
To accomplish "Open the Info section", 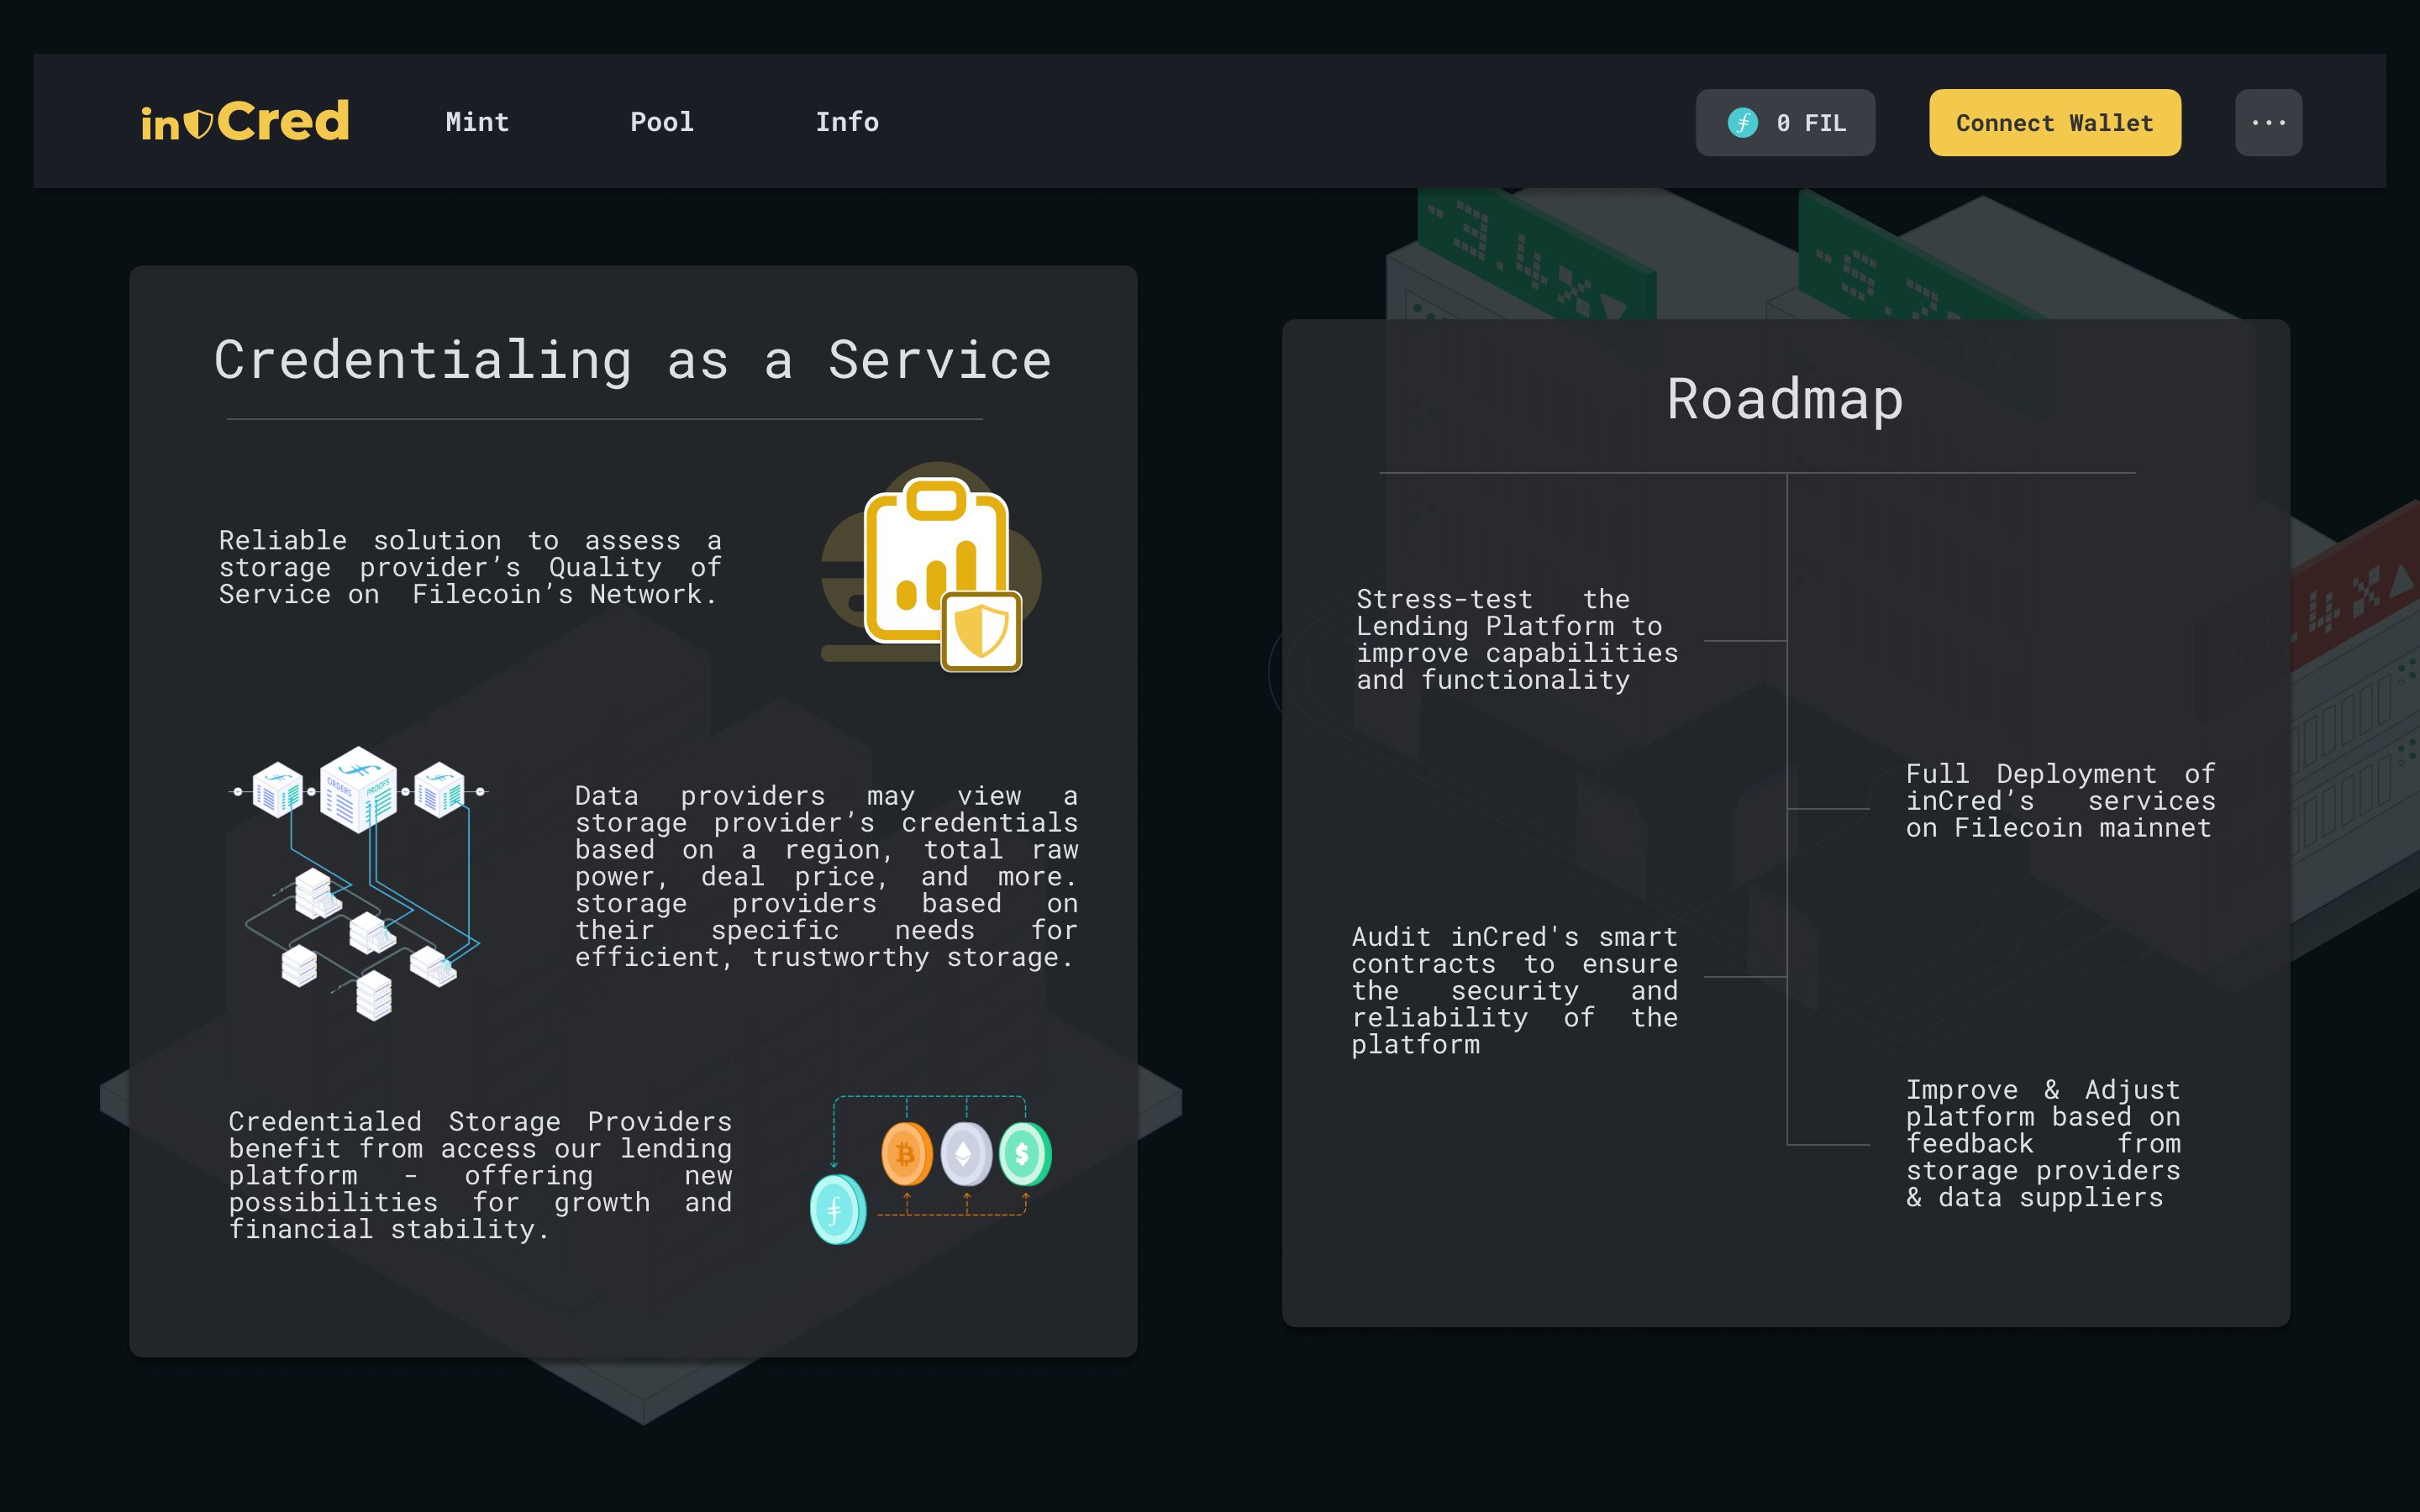I will pos(847,122).
